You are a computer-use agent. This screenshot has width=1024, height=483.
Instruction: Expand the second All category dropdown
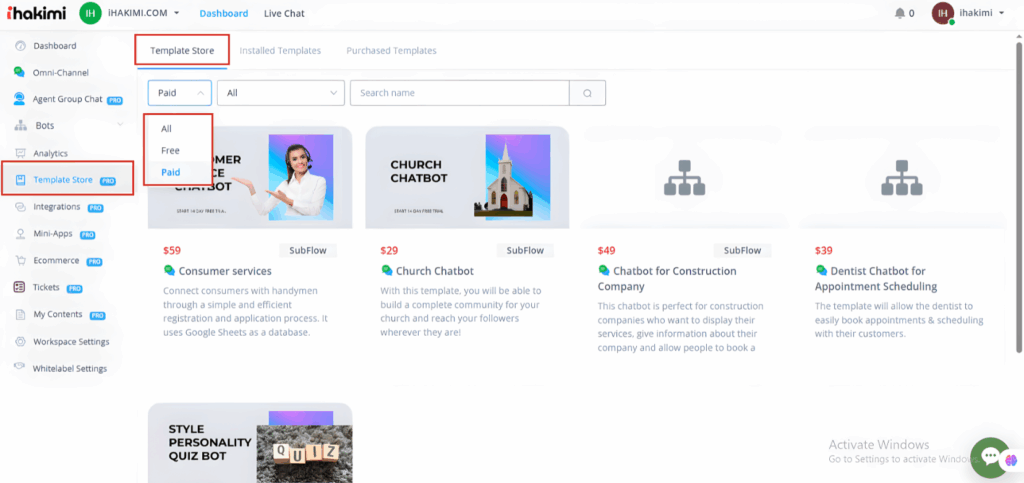pos(280,93)
